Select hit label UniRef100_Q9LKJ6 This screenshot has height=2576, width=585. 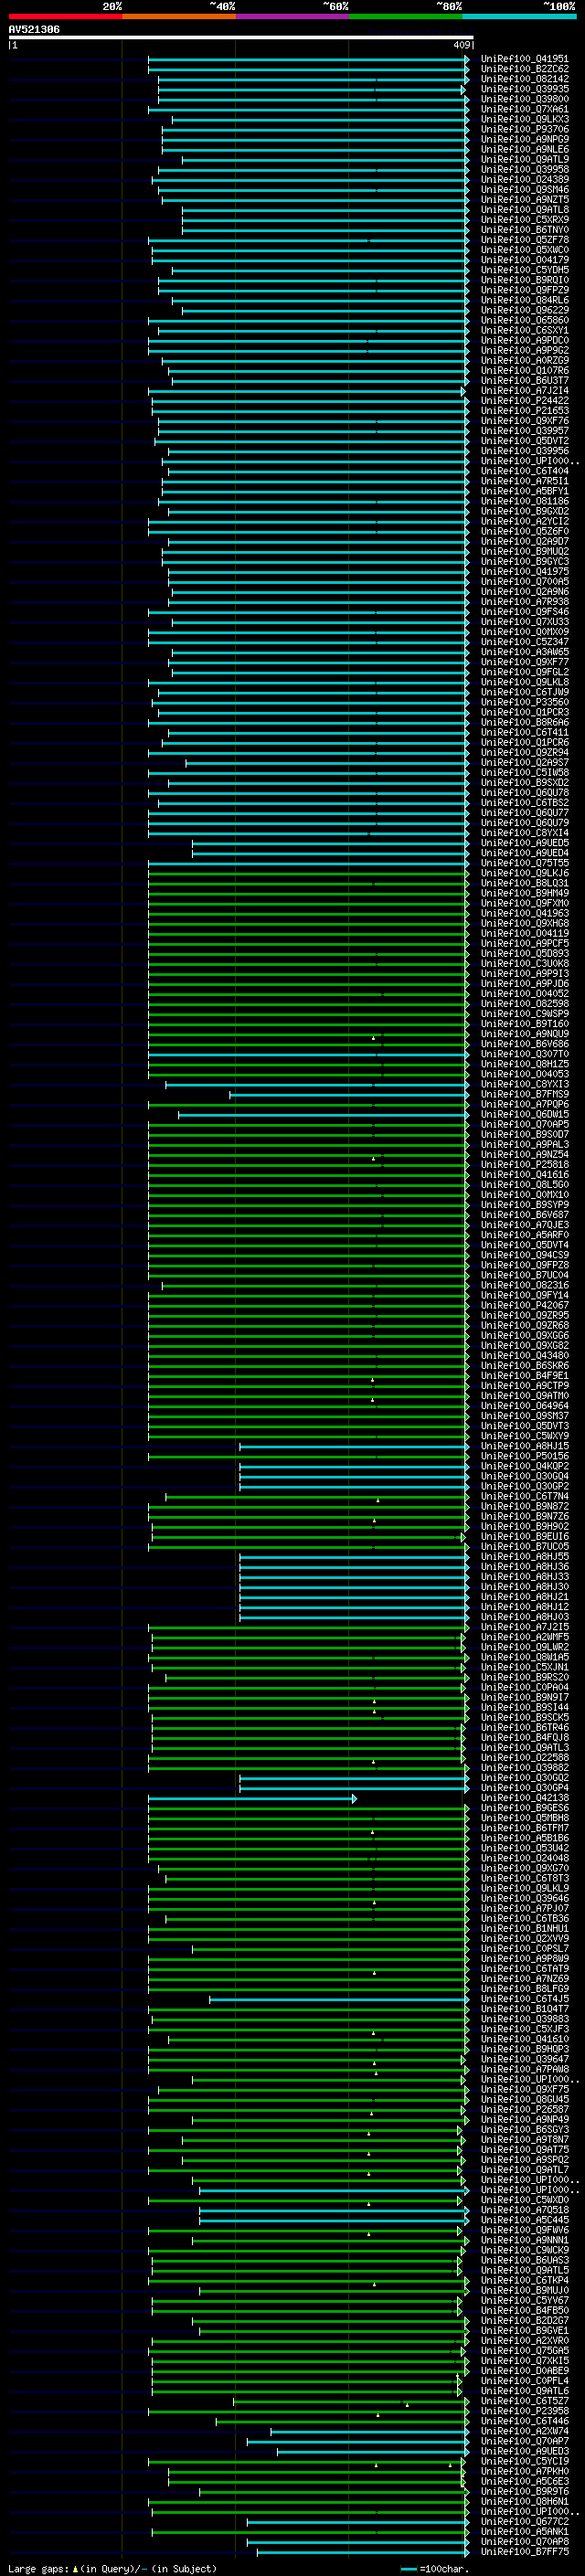pos(524,873)
